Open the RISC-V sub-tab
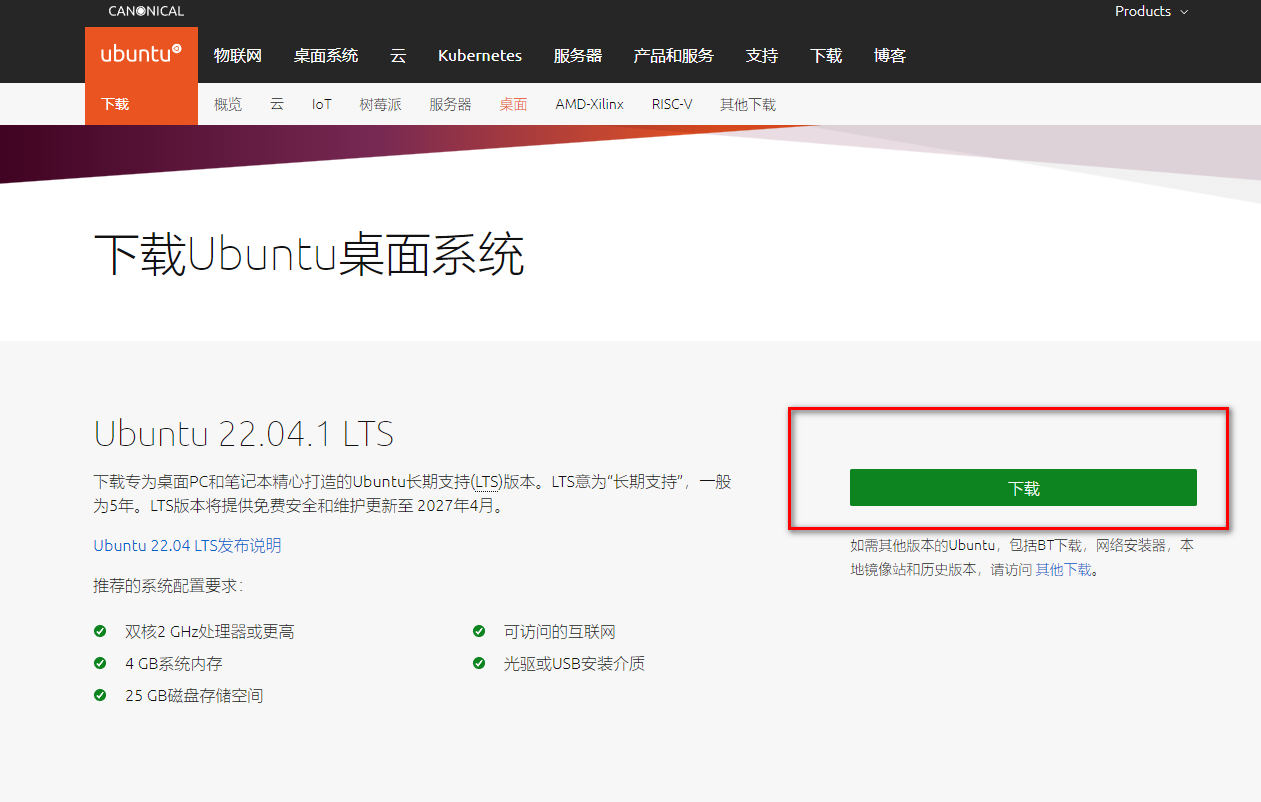Viewport: 1261px width, 802px height. click(x=672, y=104)
